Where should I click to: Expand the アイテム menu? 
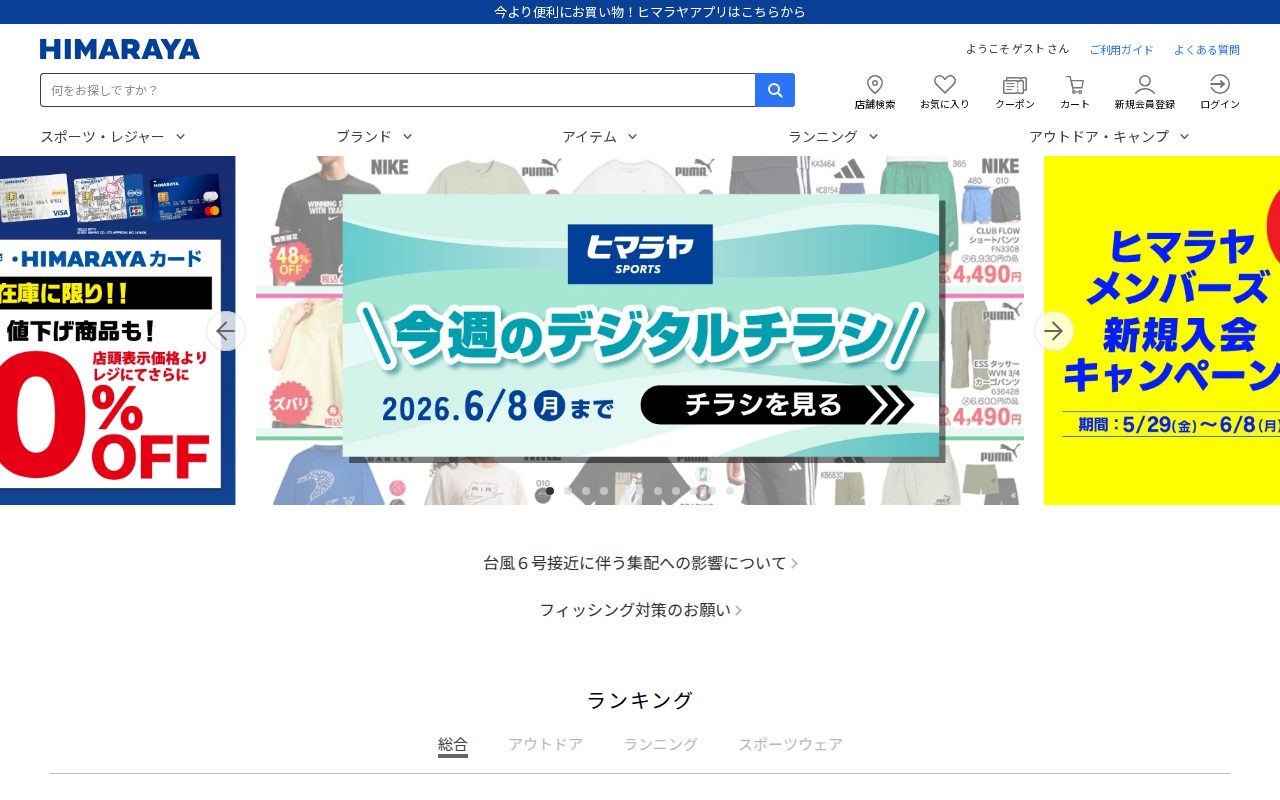600,136
